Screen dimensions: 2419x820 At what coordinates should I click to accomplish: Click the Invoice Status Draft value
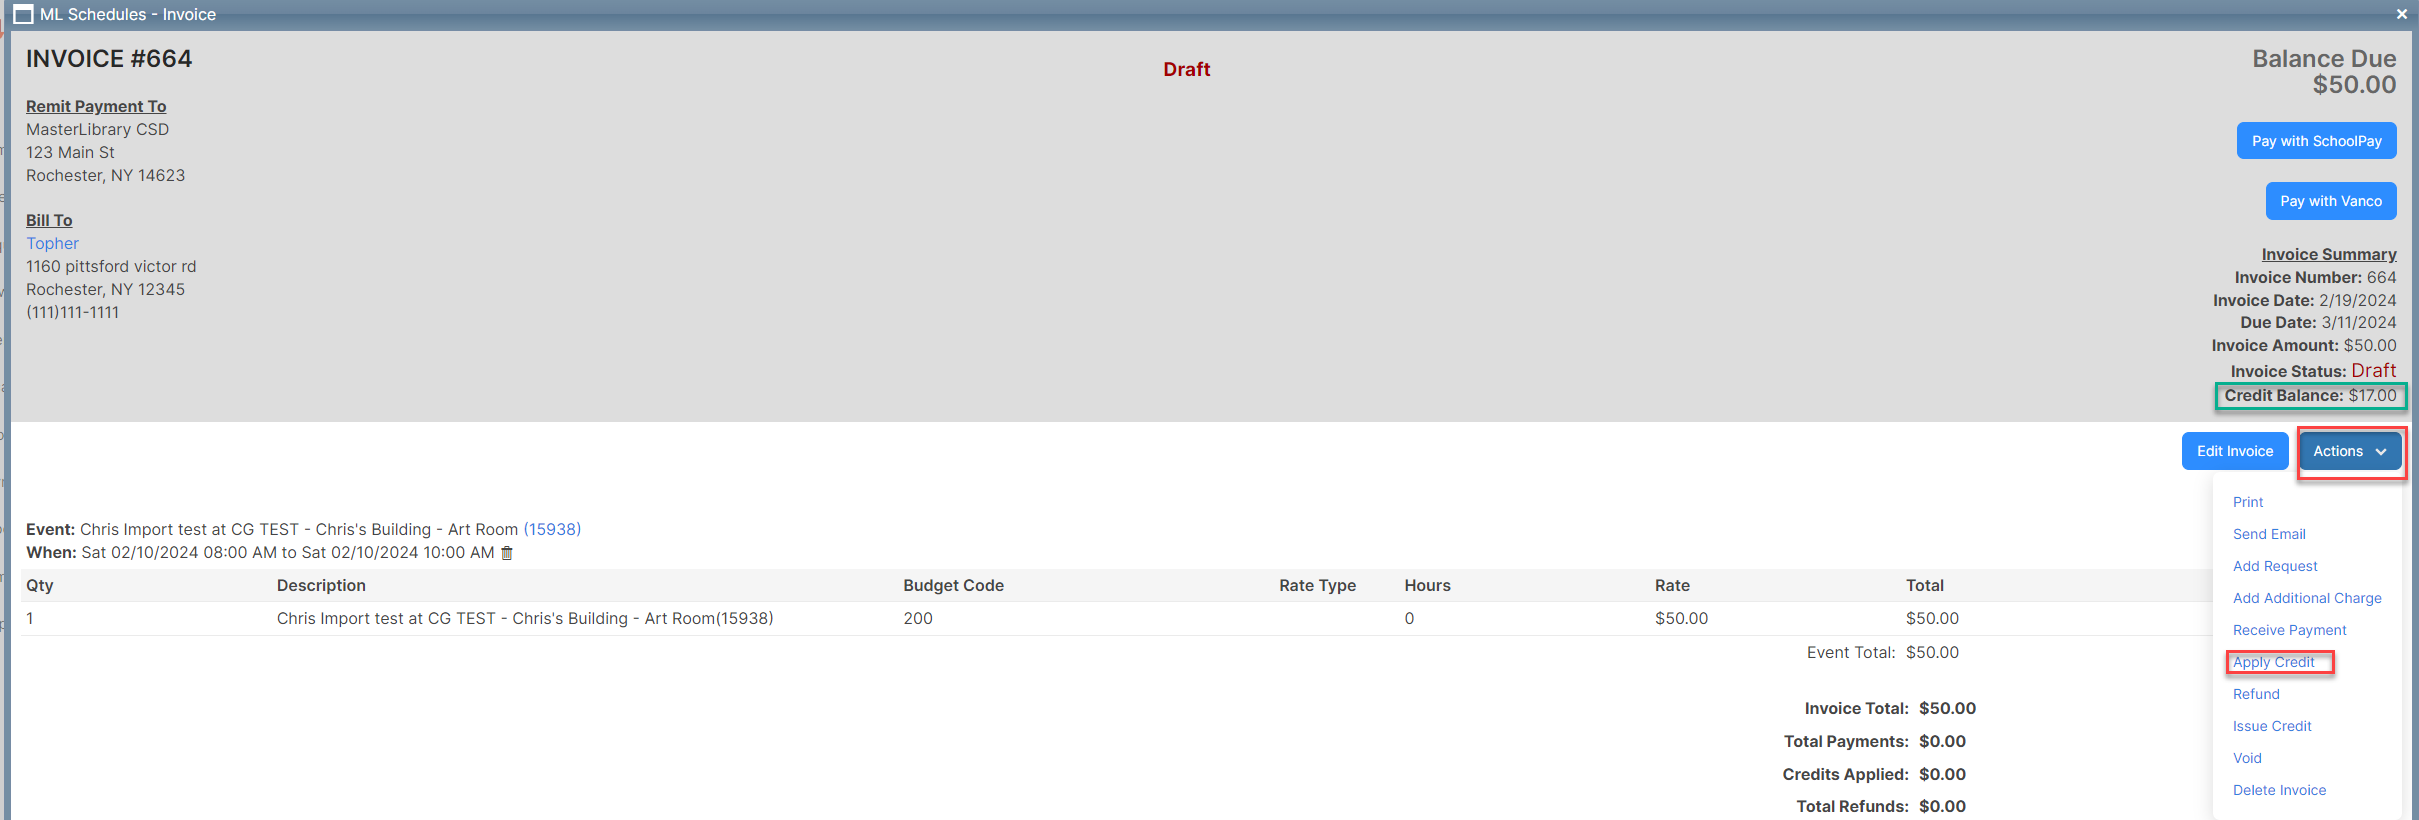pos(2373,370)
